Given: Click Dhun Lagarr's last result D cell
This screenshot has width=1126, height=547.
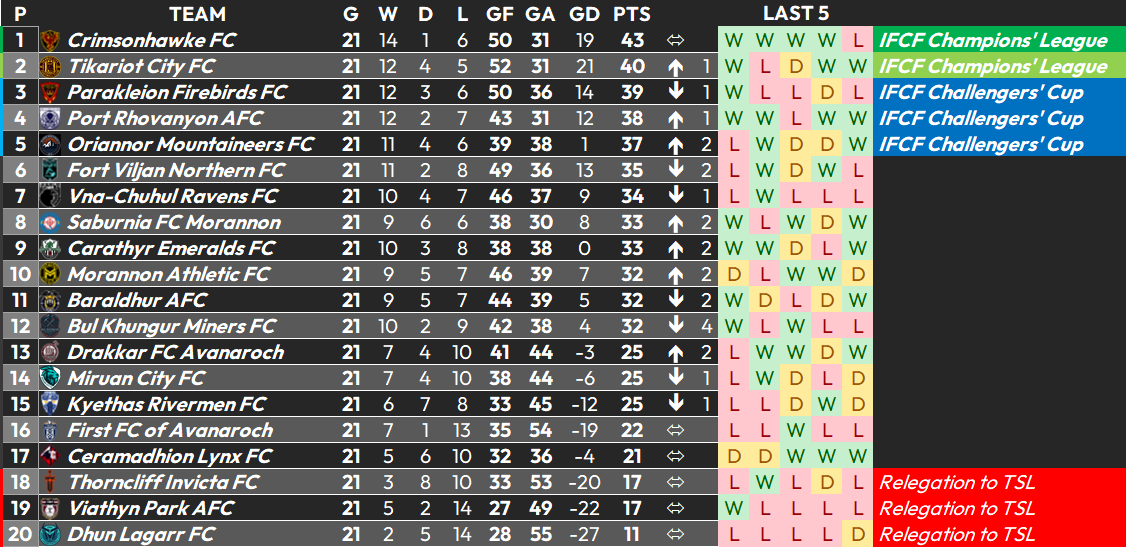Looking at the screenshot, I should [857, 534].
